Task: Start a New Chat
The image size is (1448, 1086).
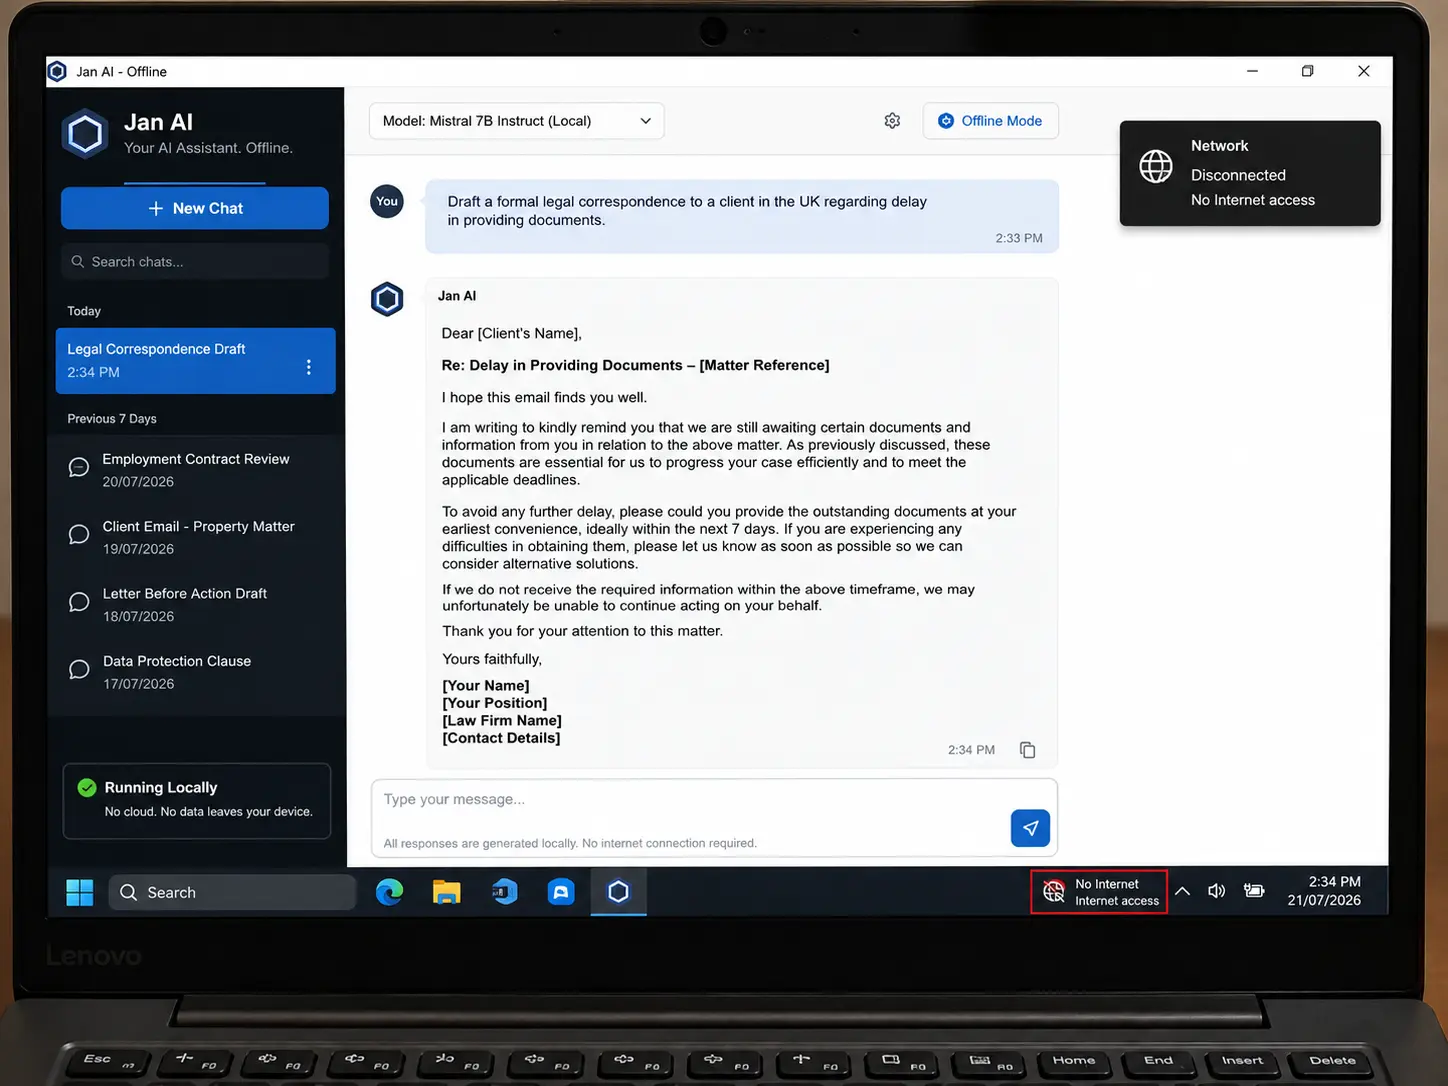Action: [195, 208]
